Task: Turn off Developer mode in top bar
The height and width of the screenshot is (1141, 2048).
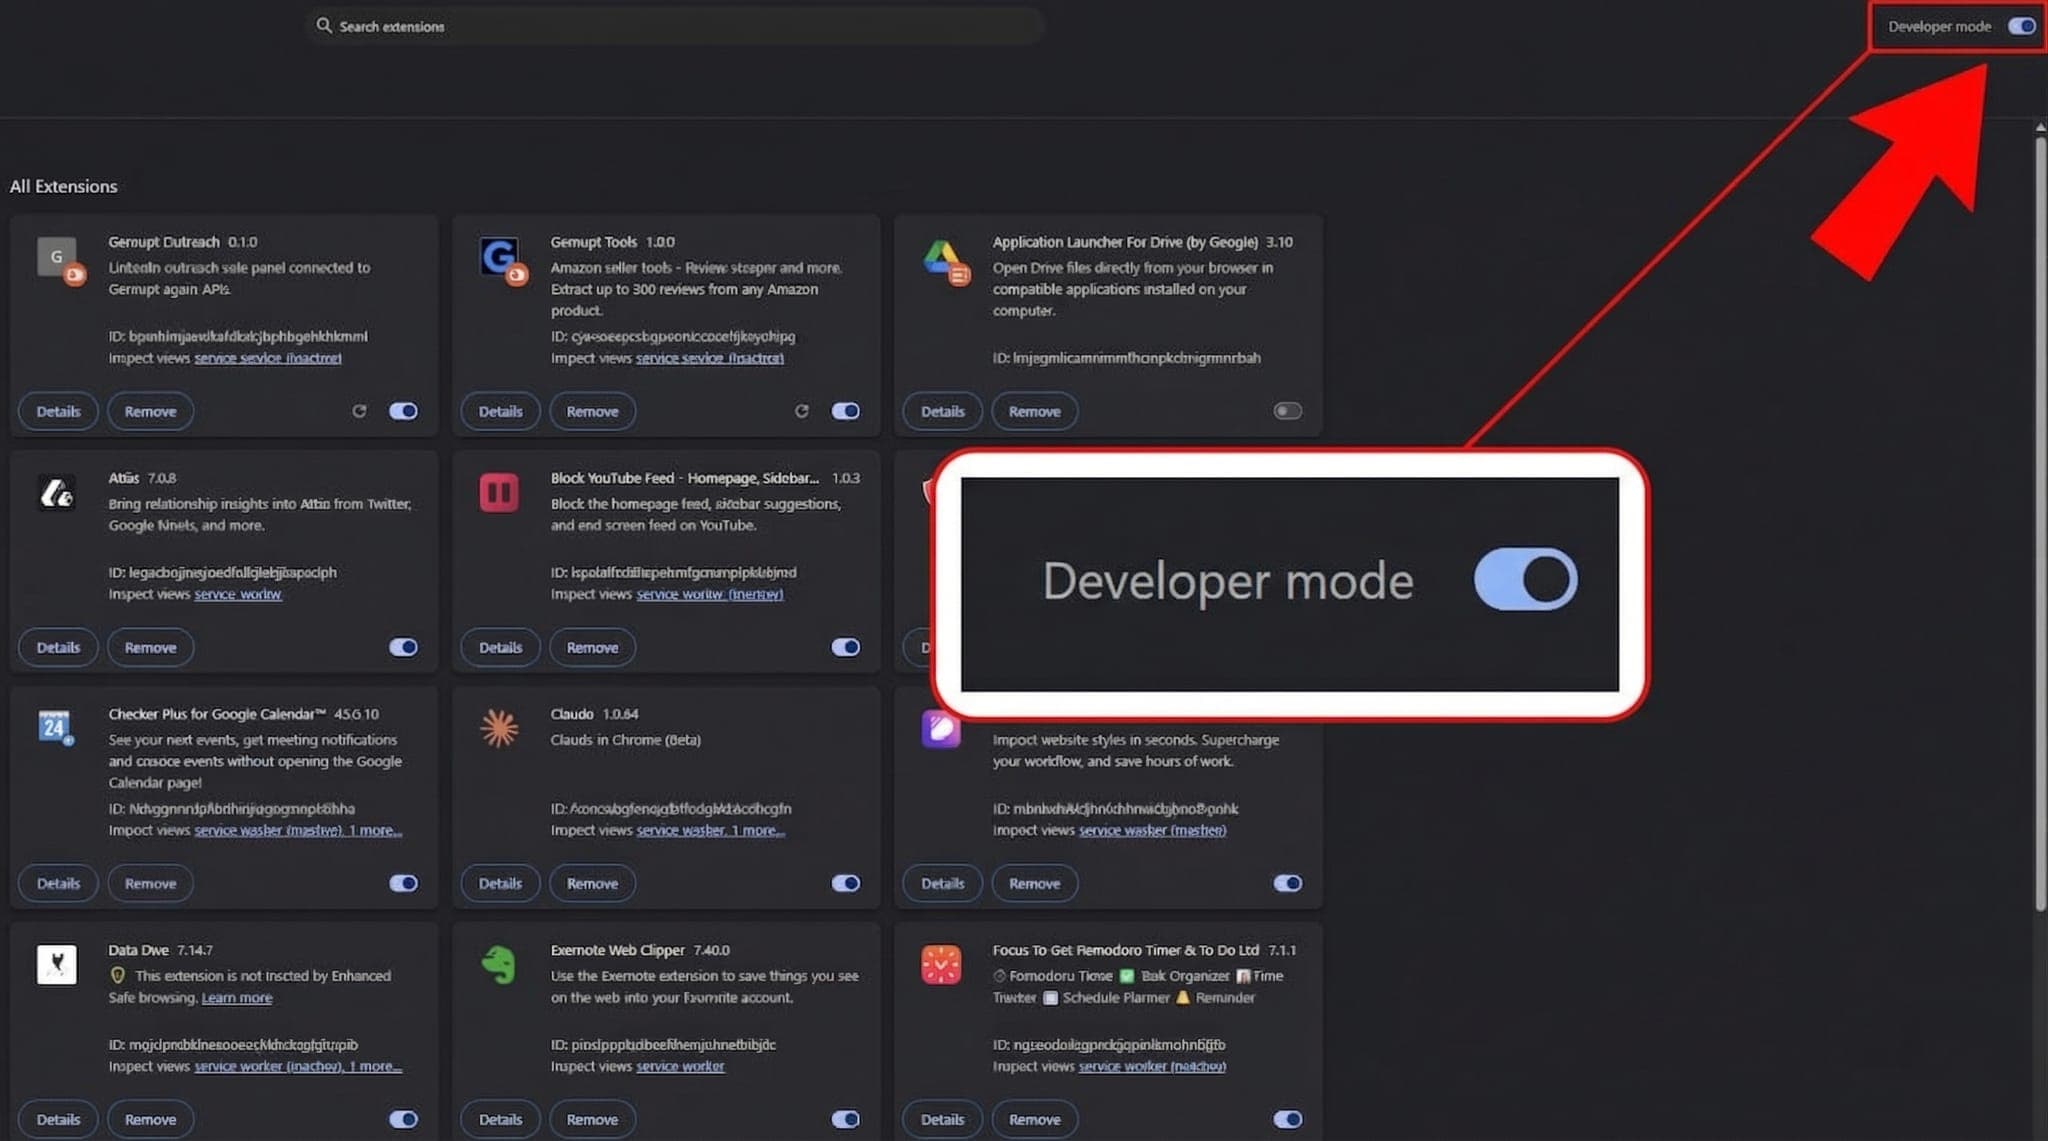Action: (x=2022, y=26)
